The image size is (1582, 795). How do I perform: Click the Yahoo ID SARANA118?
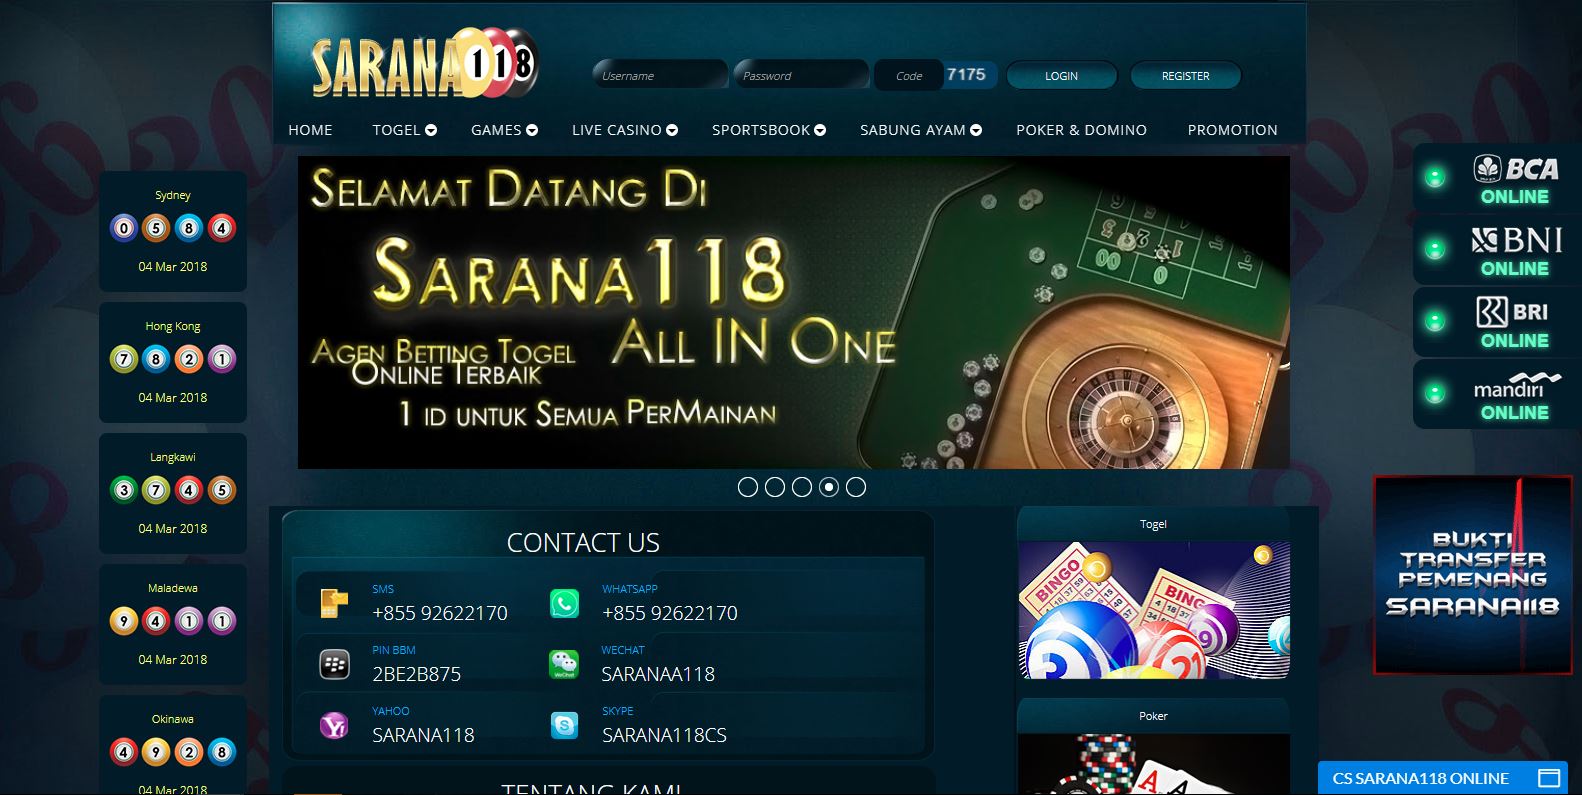point(423,735)
